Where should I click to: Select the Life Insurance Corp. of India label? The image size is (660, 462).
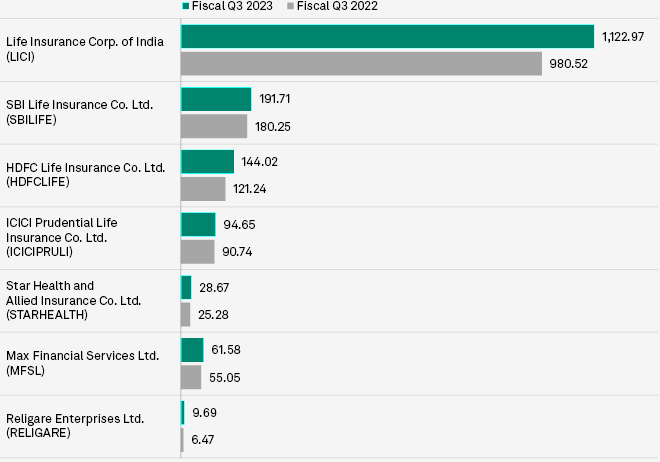click(85, 49)
